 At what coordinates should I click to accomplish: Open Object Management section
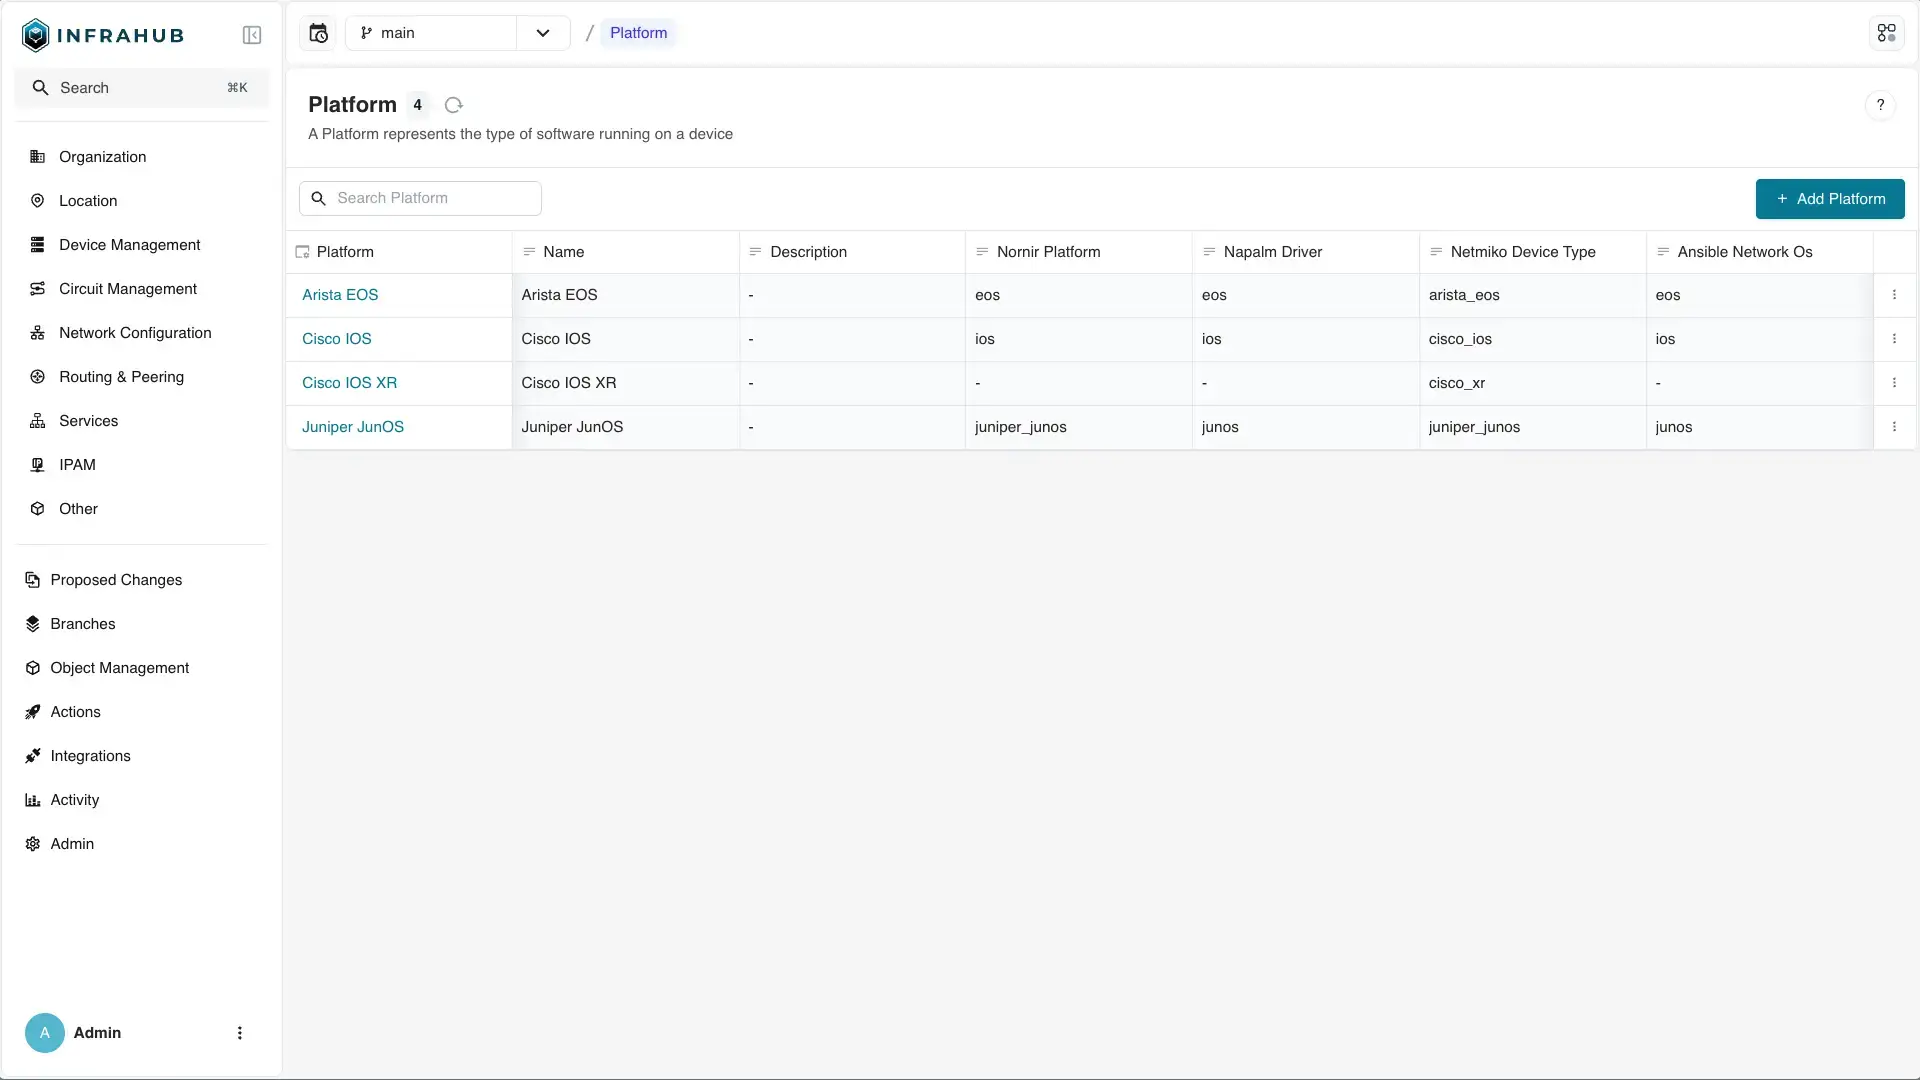click(x=142, y=668)
